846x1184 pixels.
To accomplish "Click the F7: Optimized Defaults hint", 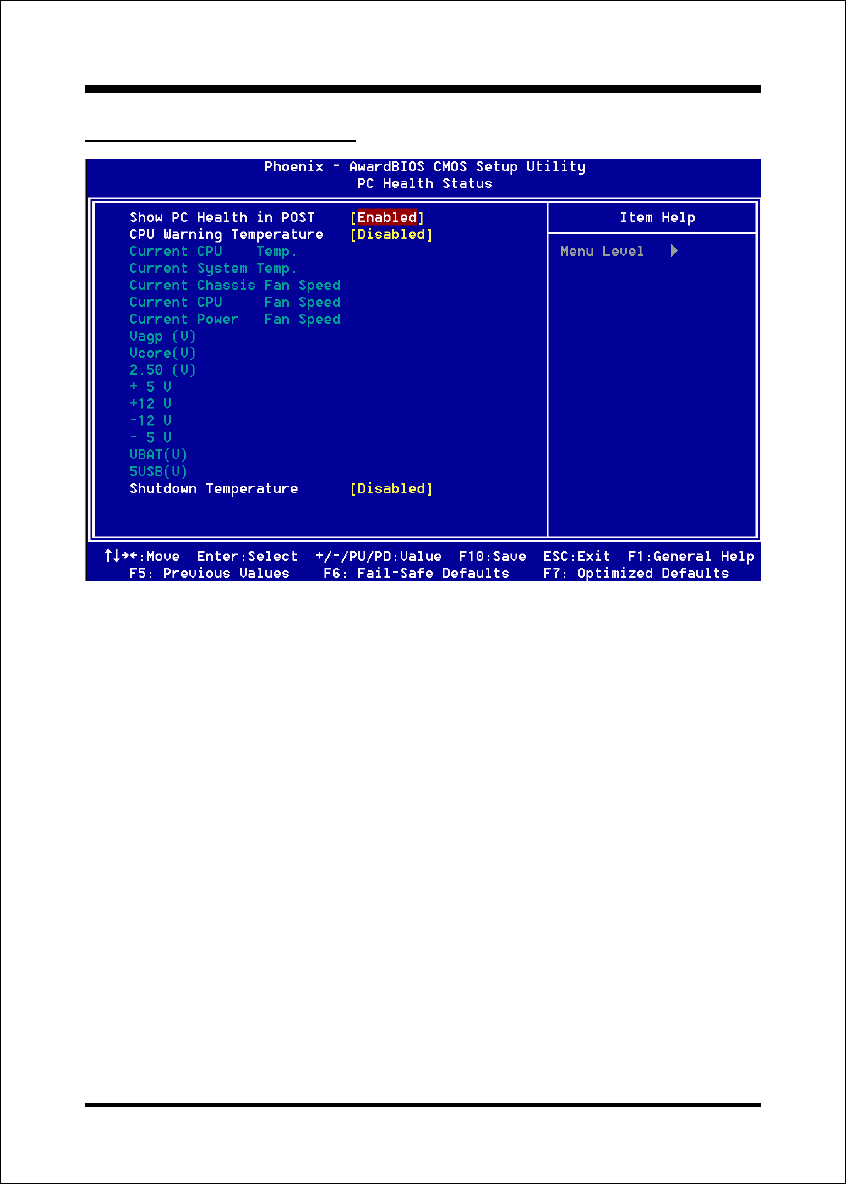I will tap(636, 573).
